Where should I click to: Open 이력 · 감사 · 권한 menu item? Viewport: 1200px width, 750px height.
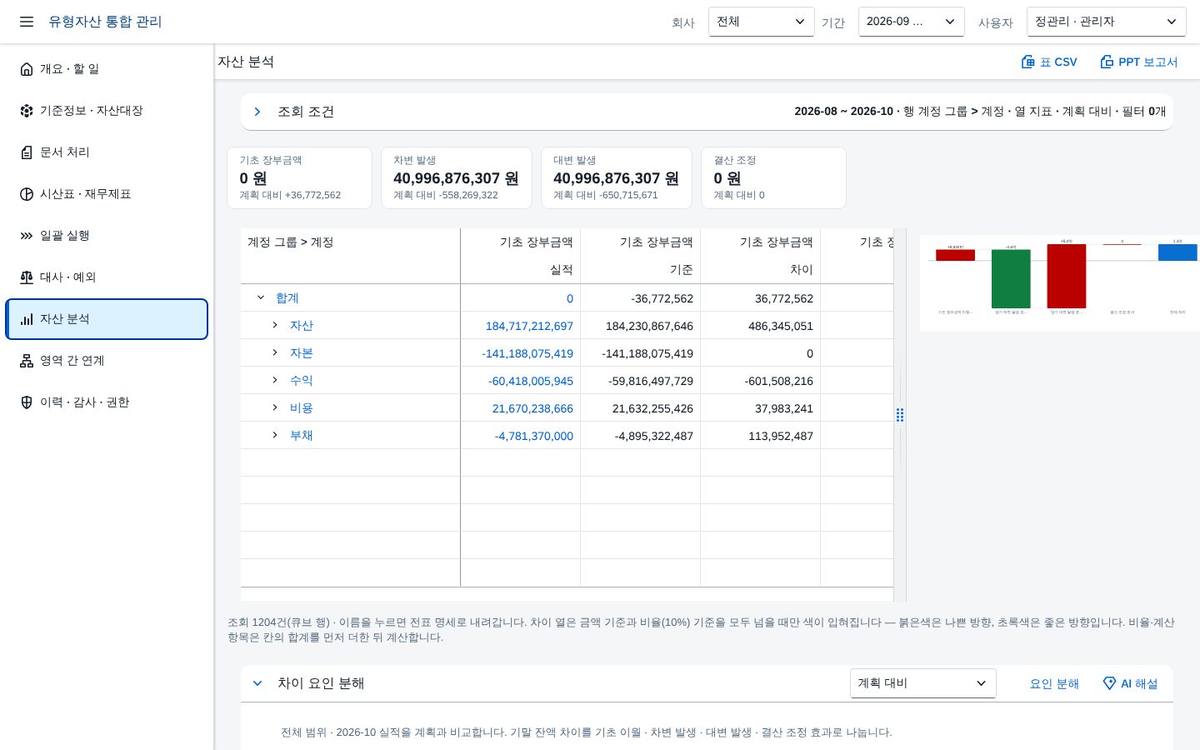click(107, 402)
